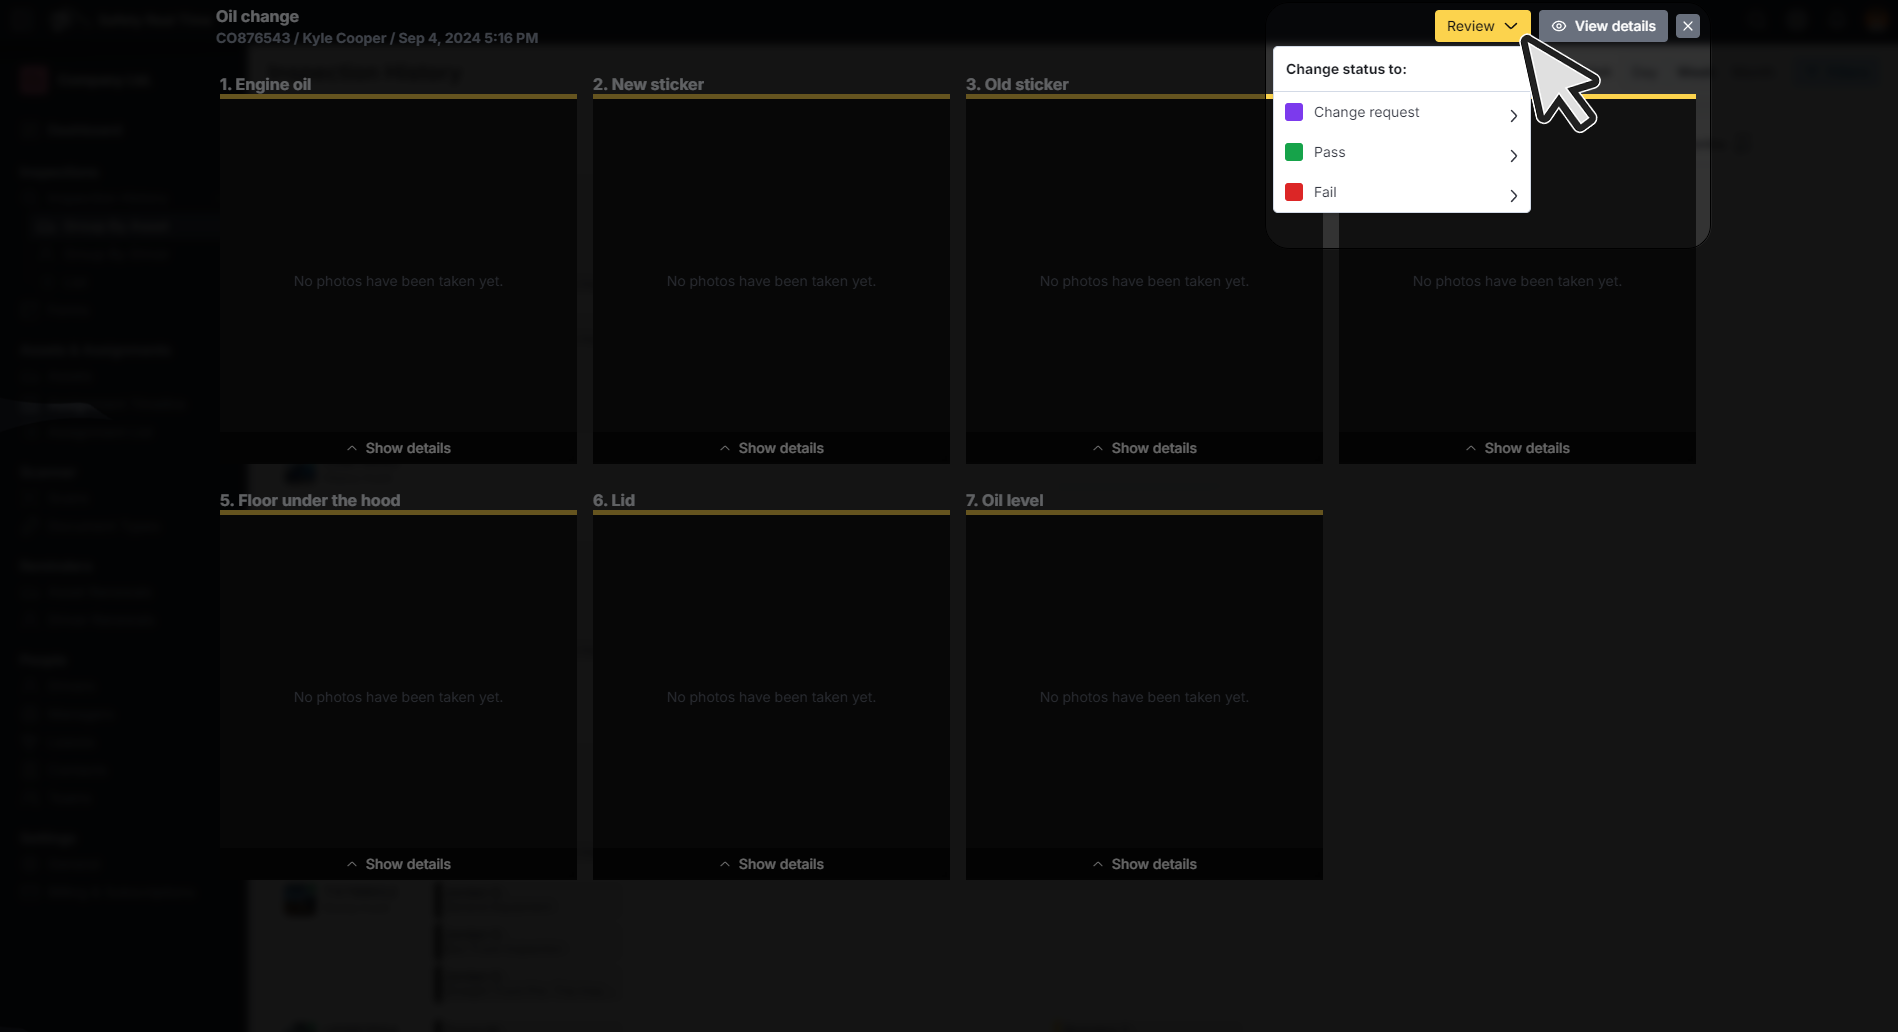Click the purple Change request swatch
The image size is (1898, 1032).
pyautogui.click(x=1294, y=112)
